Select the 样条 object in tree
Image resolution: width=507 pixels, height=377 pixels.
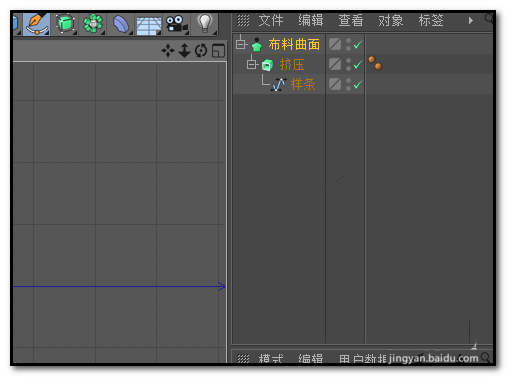303,84
